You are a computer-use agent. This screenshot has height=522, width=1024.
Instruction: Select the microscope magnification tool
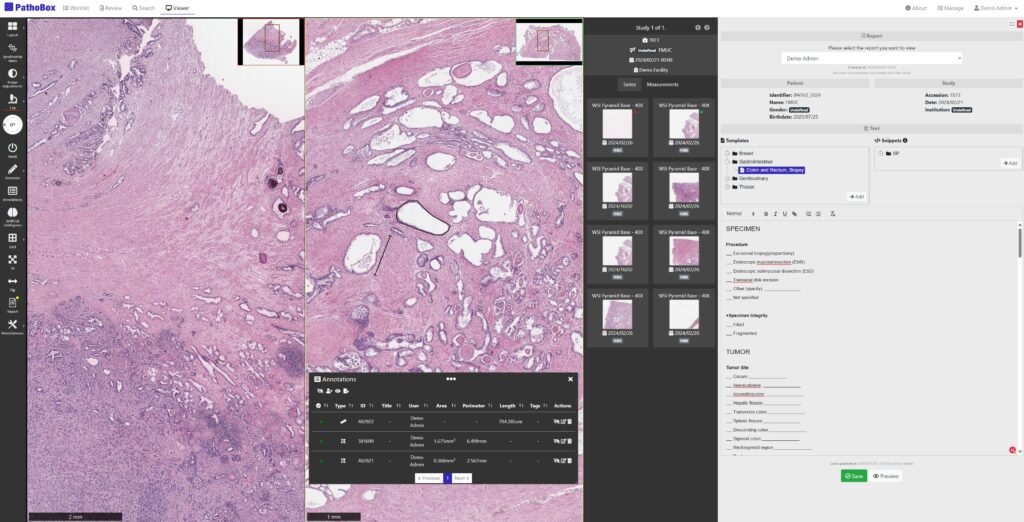[x=12, y=101]
